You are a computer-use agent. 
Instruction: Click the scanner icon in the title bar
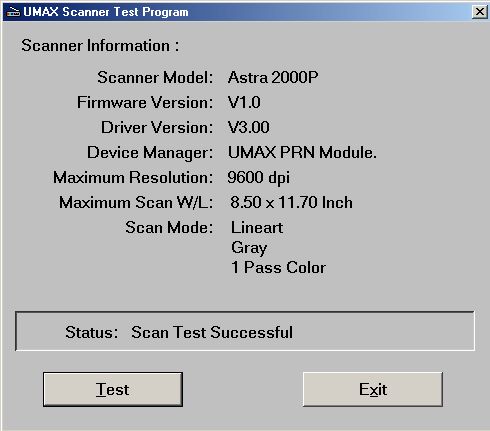point(13,12)
